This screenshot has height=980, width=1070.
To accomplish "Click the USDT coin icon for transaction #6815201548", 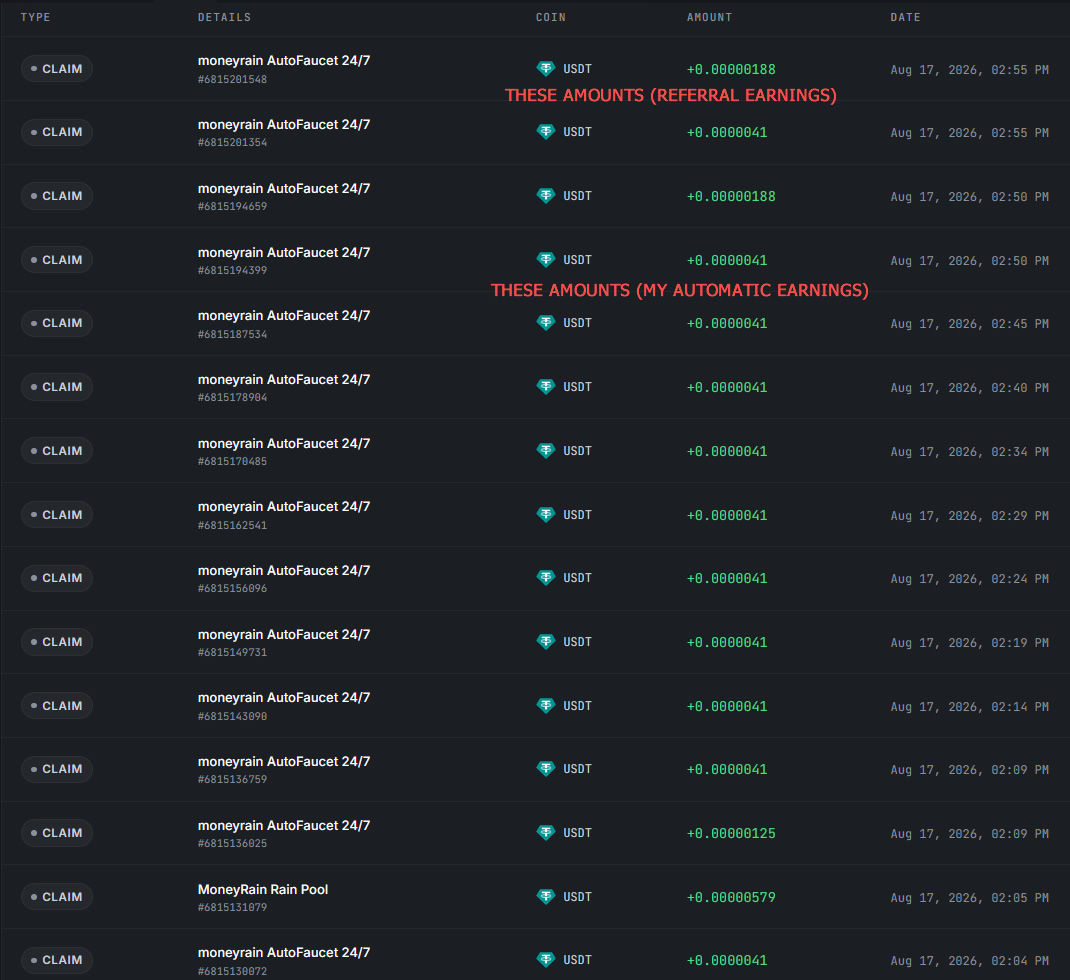I will 546,68.
